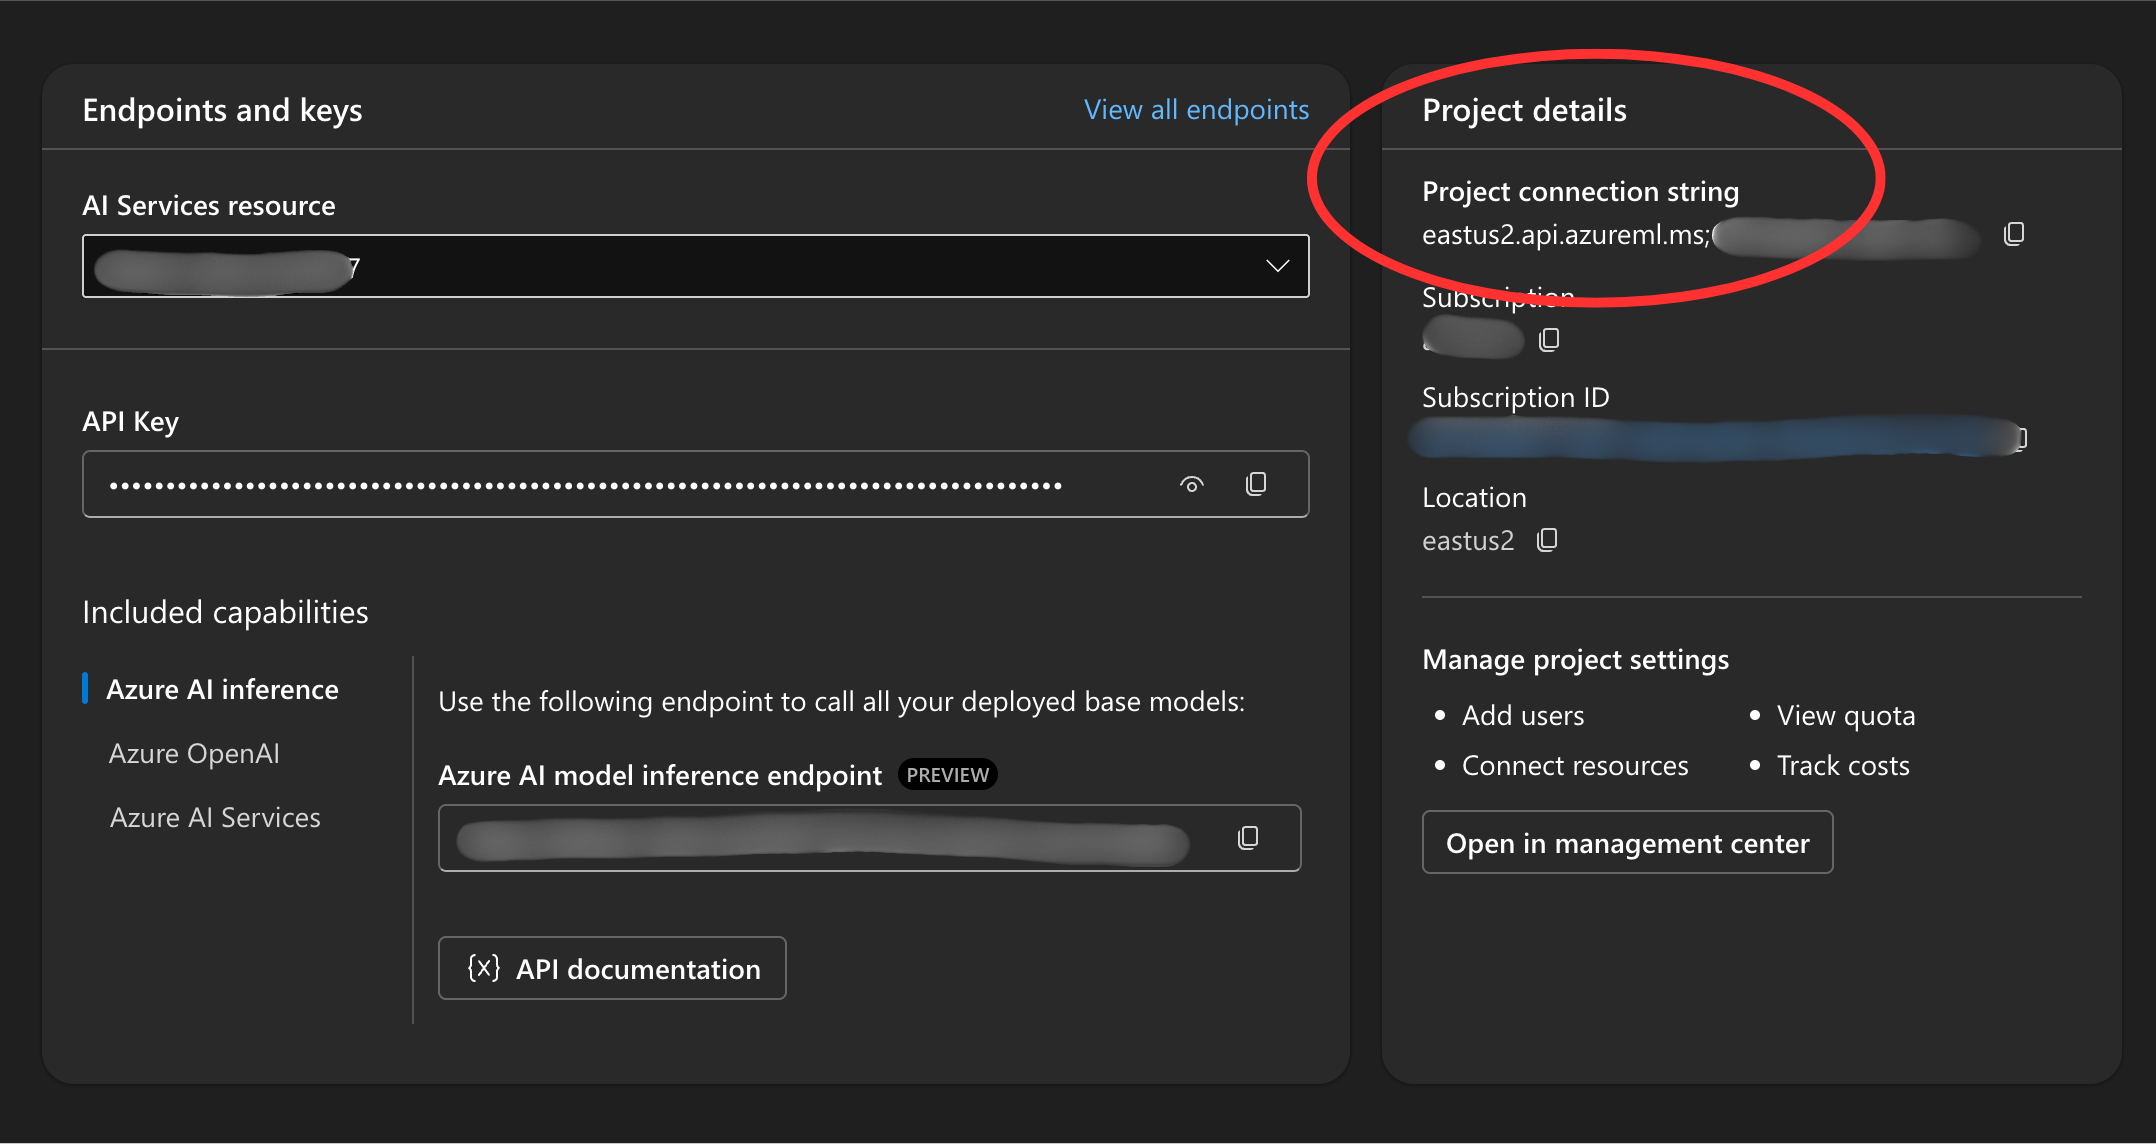This screenshot has width=2156, height=1144.
Task: Reveal the hidden API Key
Action: click(x=1191, y=485)
